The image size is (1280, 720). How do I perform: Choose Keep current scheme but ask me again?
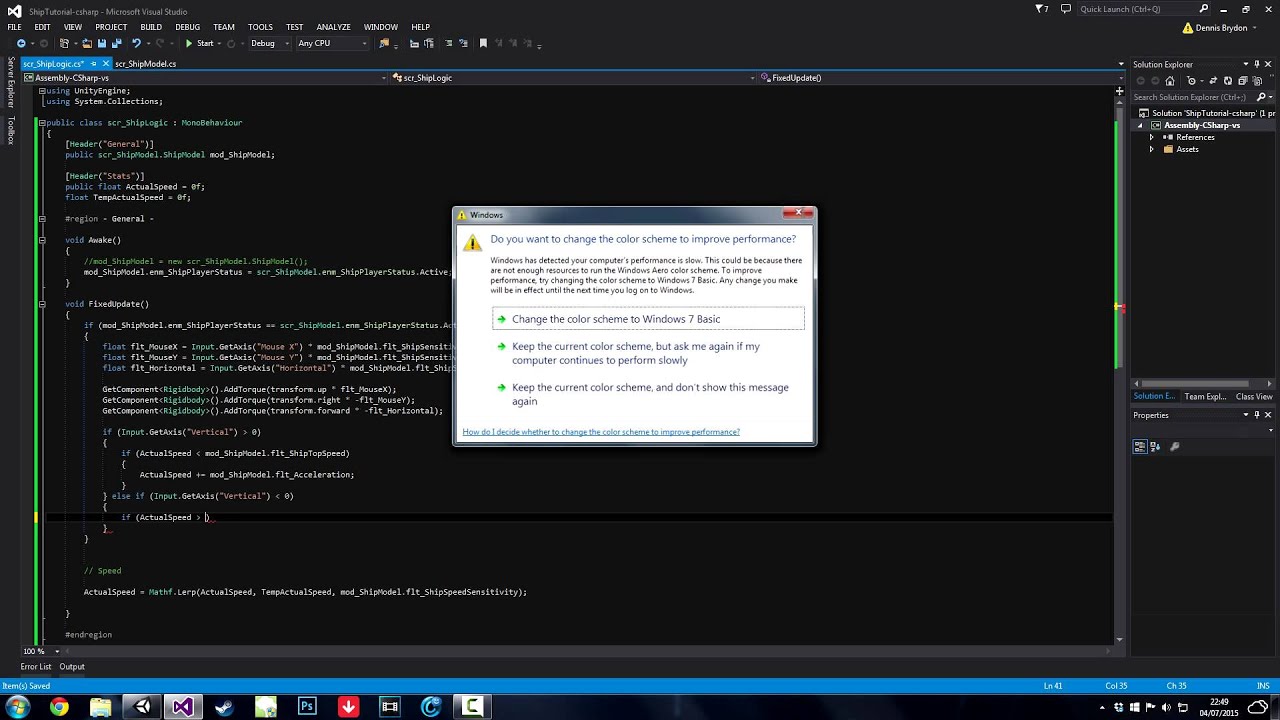[x=648, y=353]
